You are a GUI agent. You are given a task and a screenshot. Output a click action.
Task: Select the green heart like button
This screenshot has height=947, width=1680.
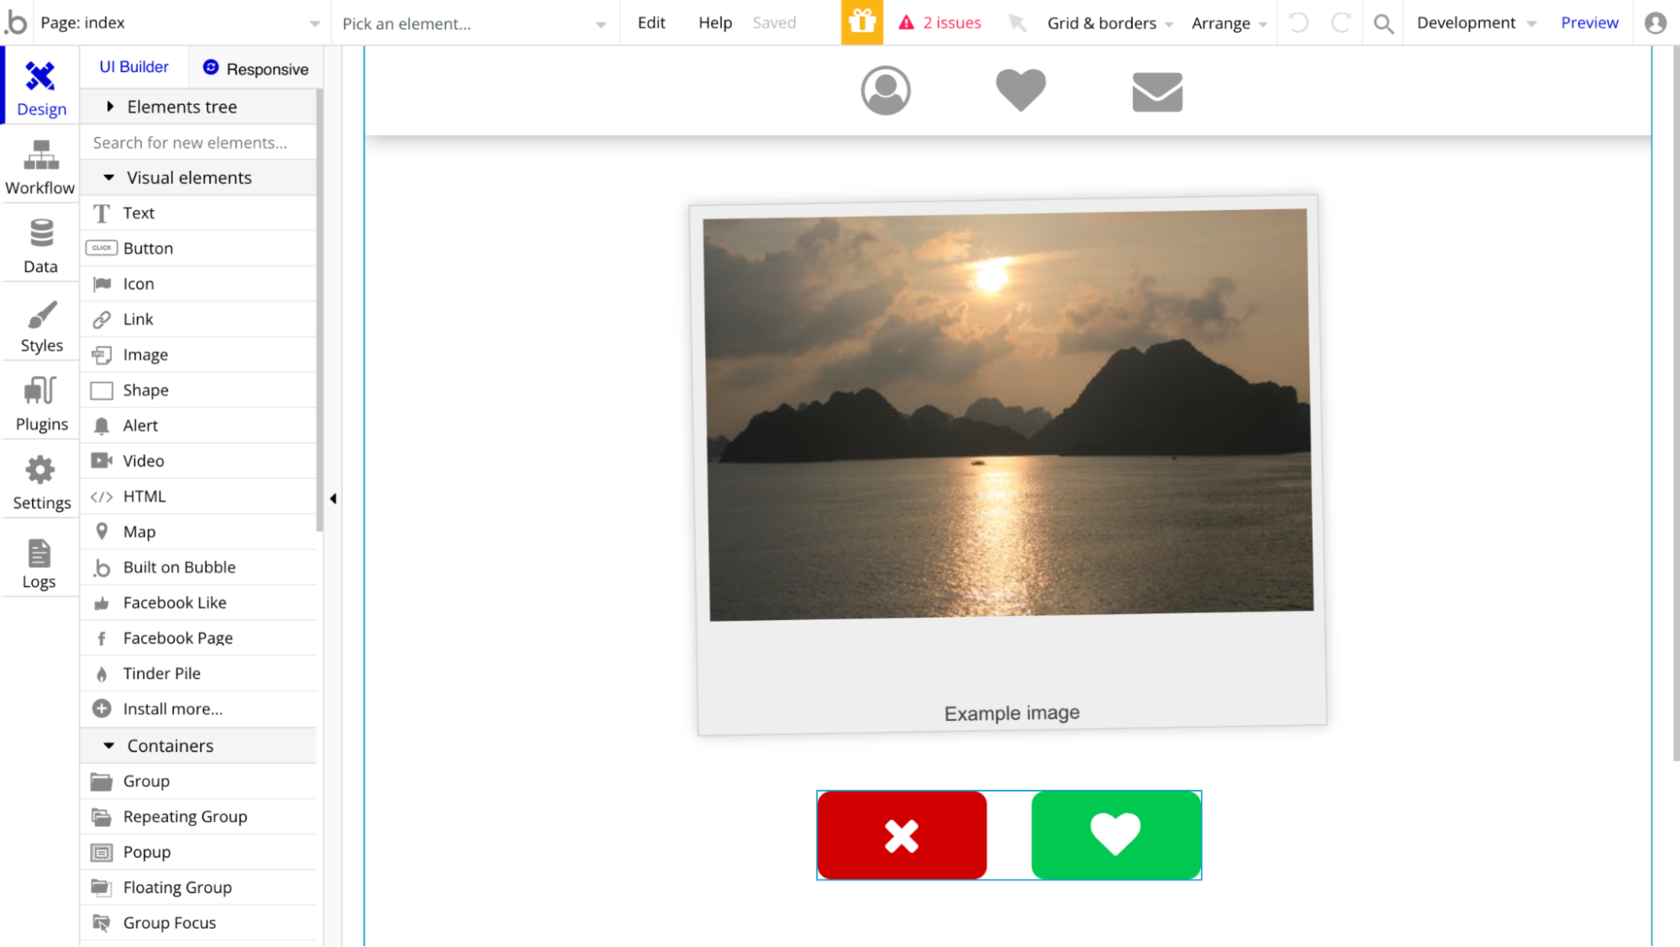click(x=1116, y=835)
